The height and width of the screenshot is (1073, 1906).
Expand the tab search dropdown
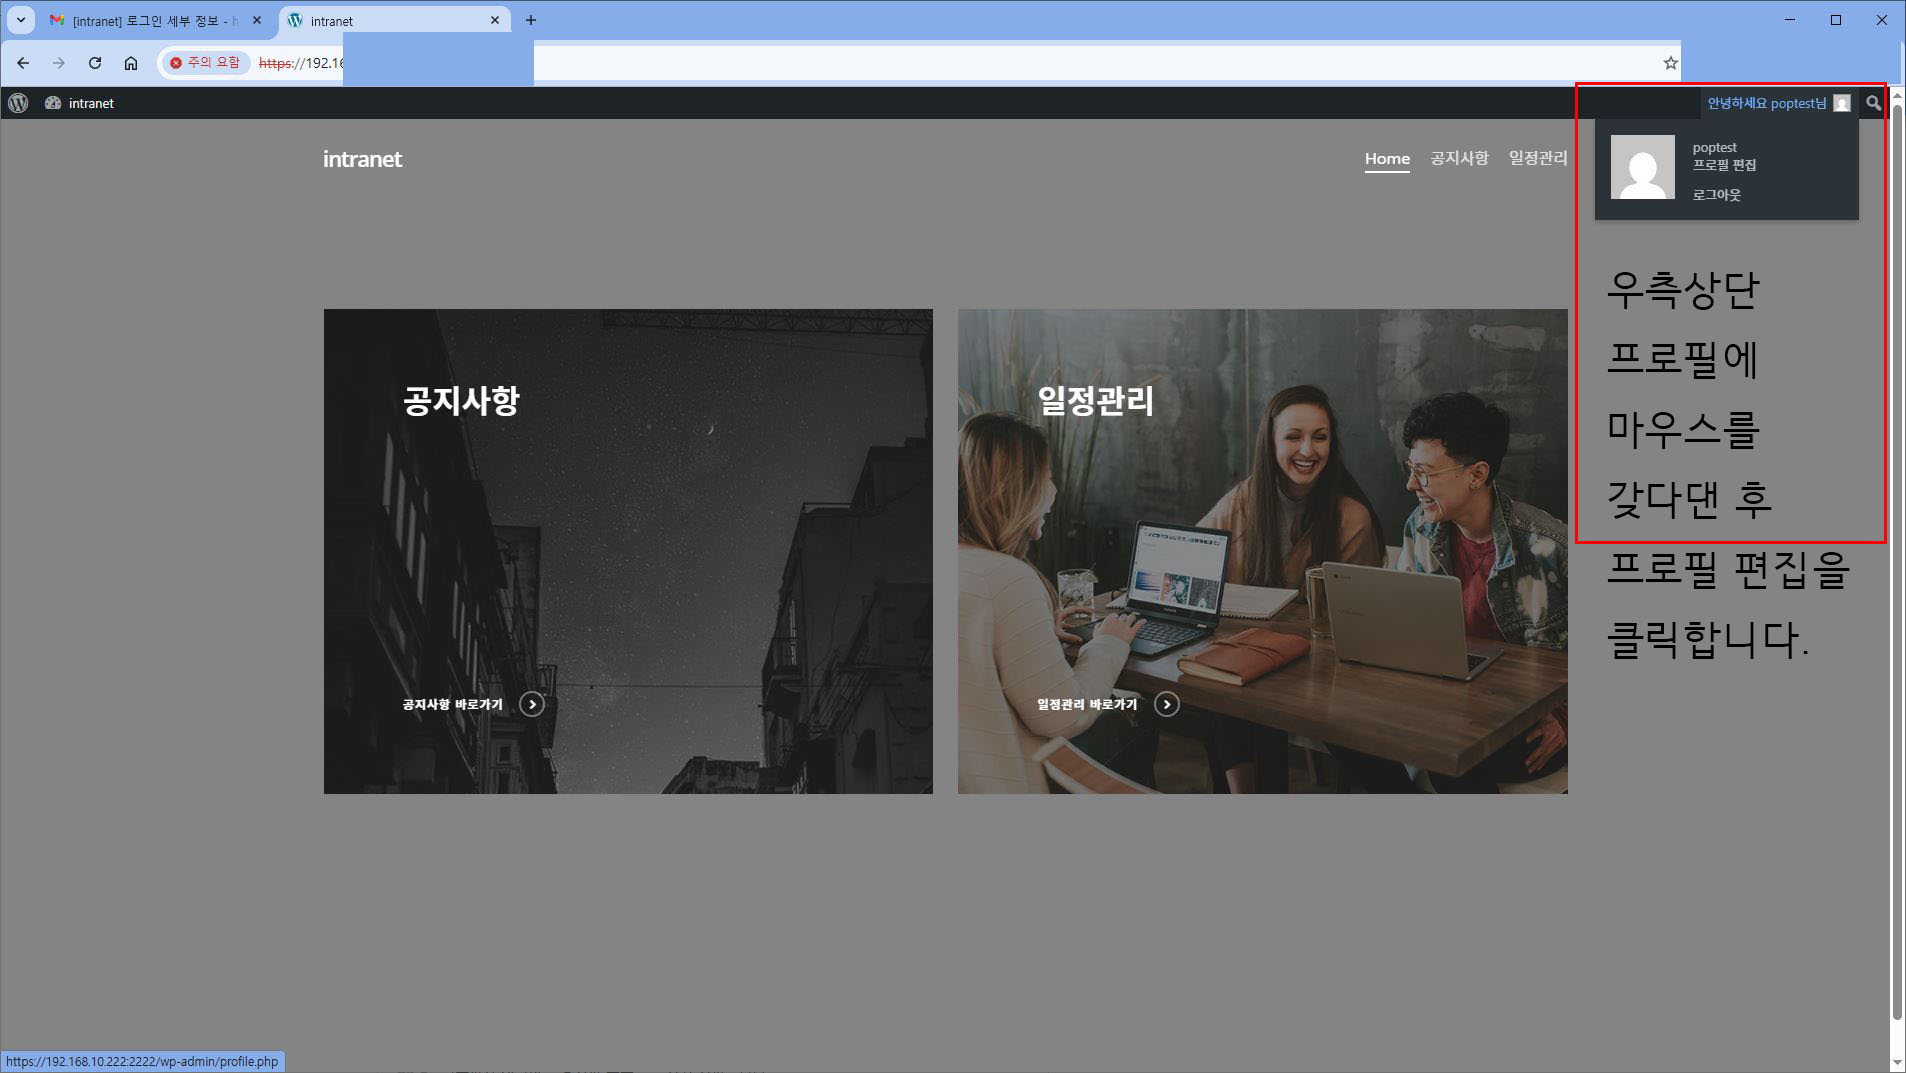tap(20, 20)
